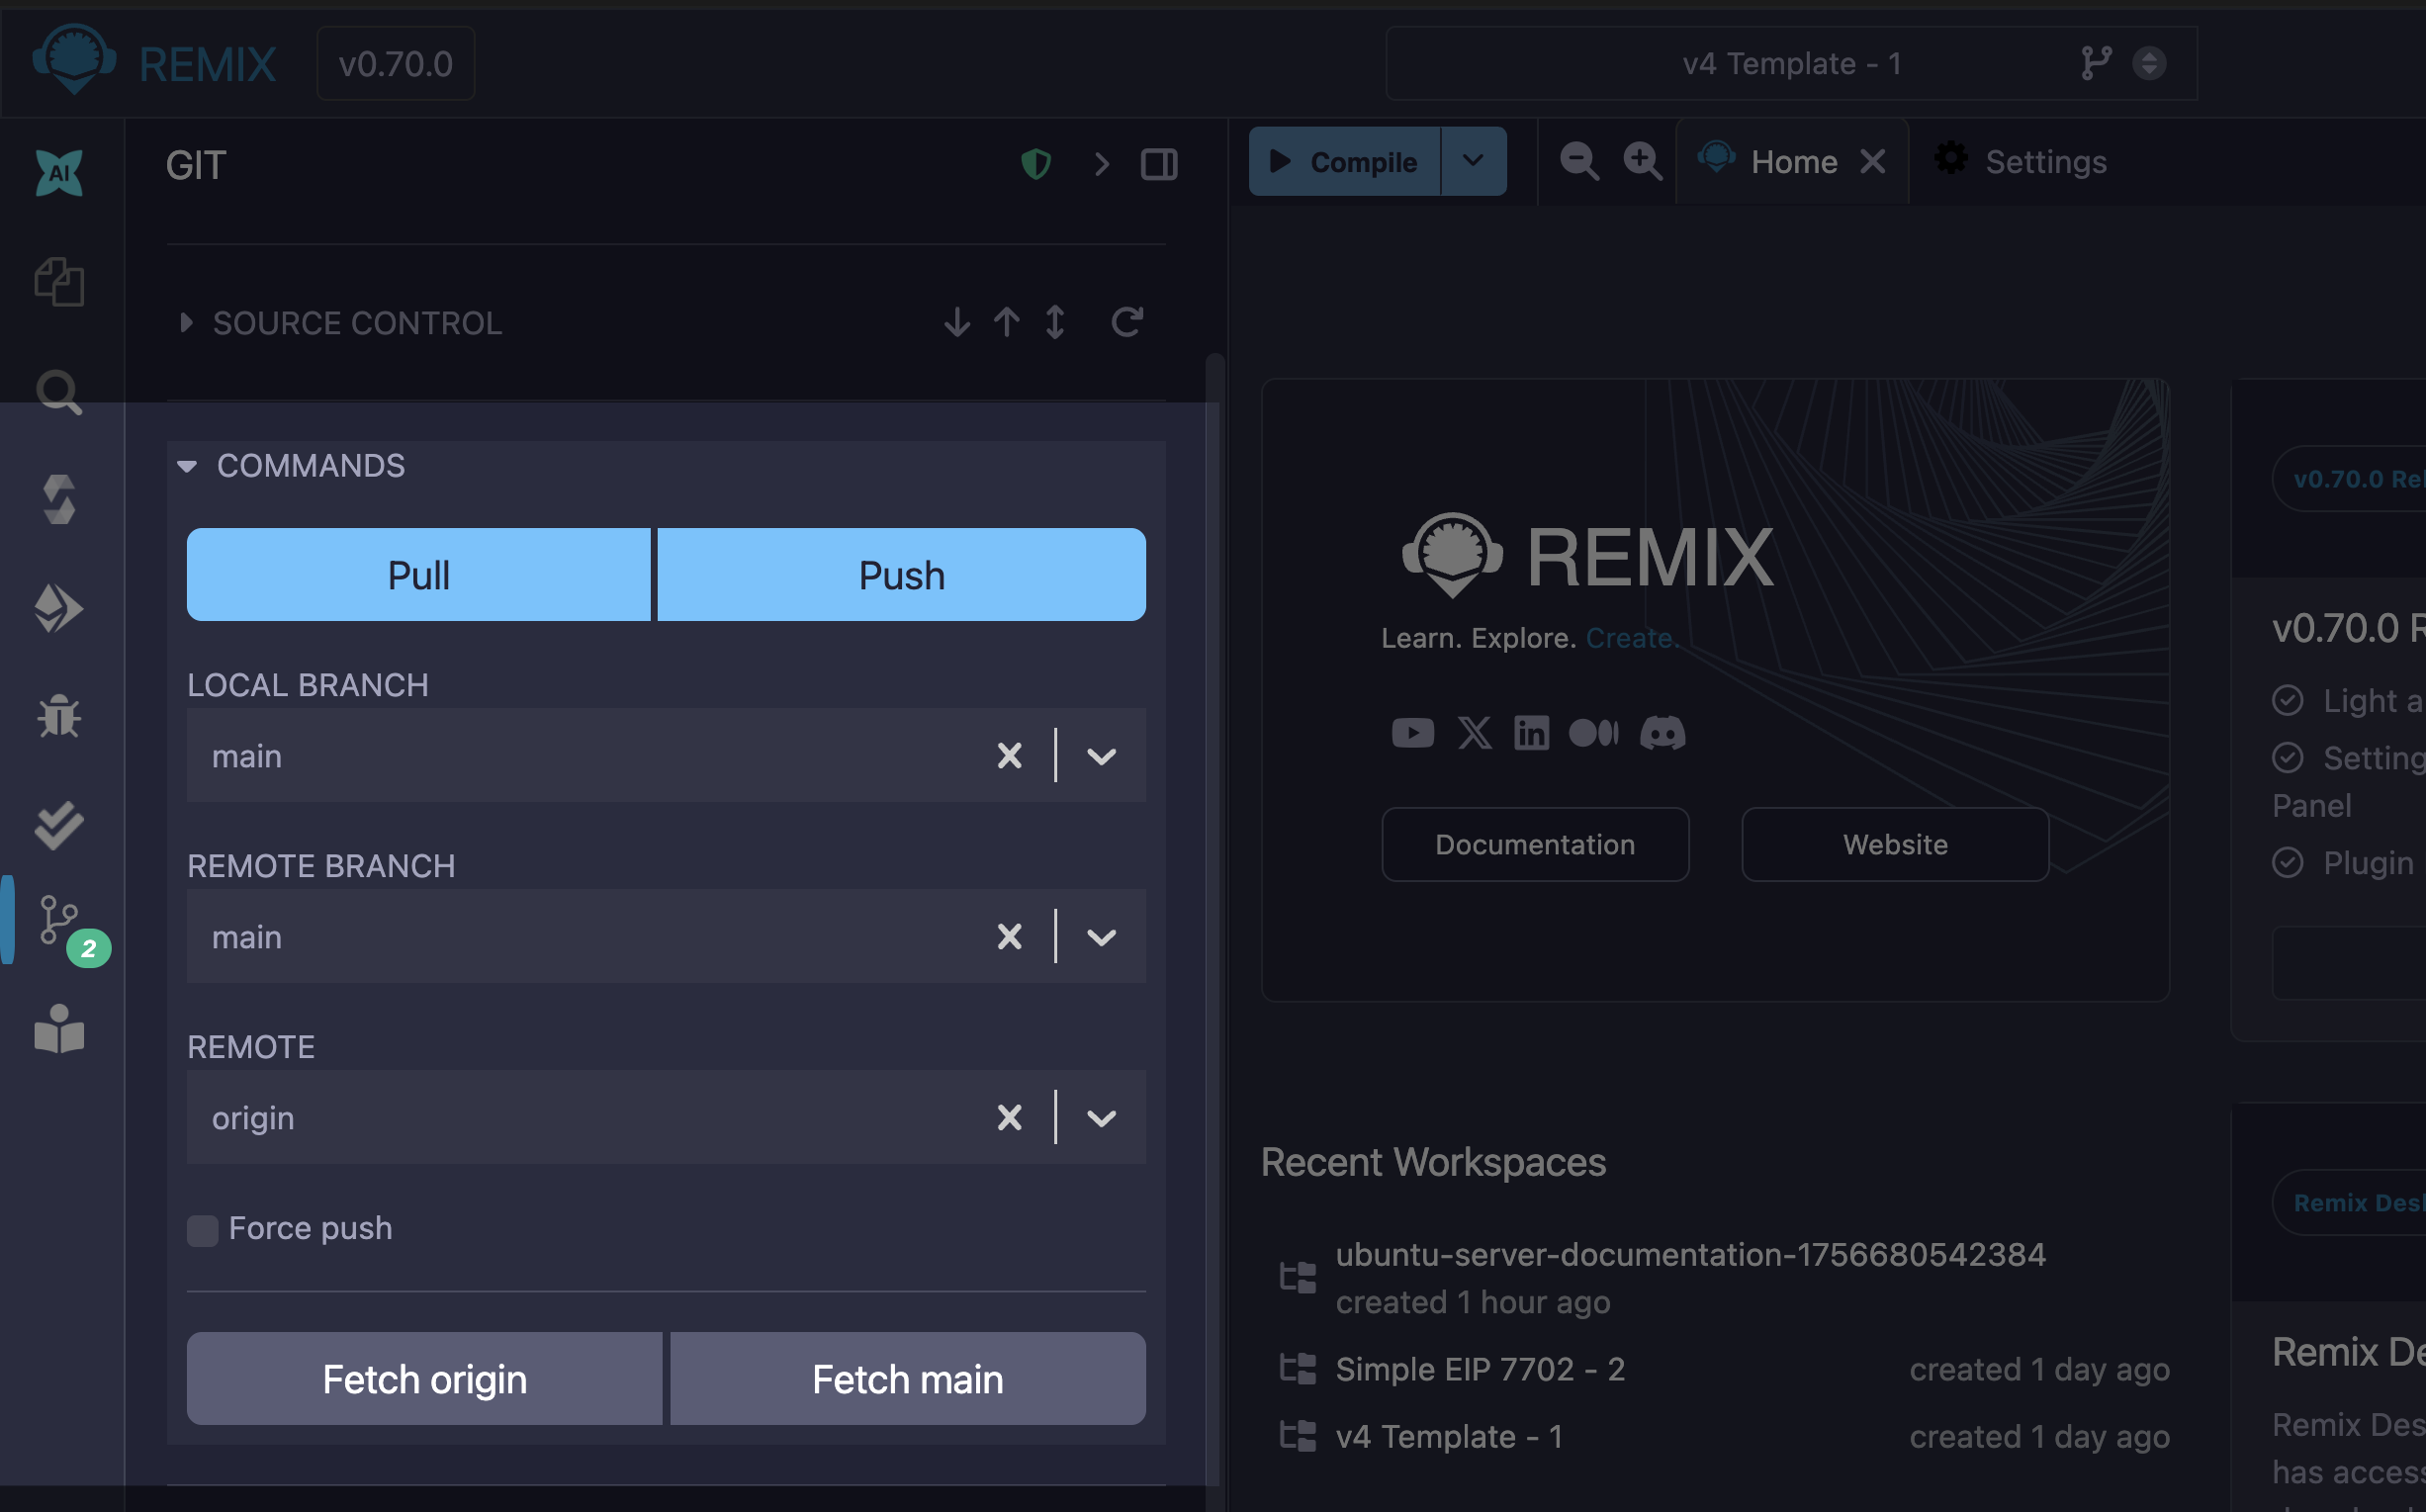Image resolution: width=2426 pixels, height=1512 pixels.
Task: Click the v0.70.0 Release pill badge
Action: click(2350, 479)
